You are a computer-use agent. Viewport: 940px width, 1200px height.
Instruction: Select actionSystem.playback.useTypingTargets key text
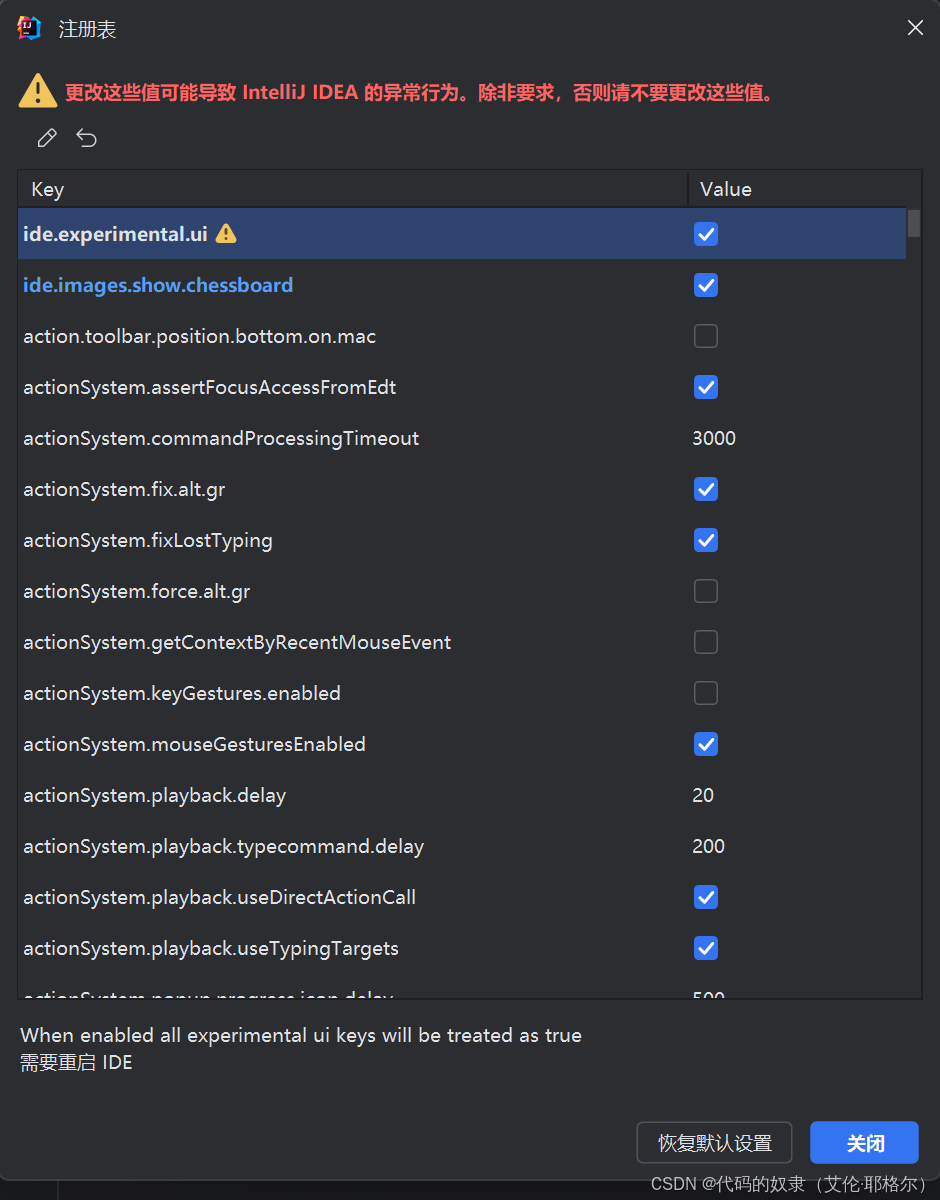tap(211, 948)
